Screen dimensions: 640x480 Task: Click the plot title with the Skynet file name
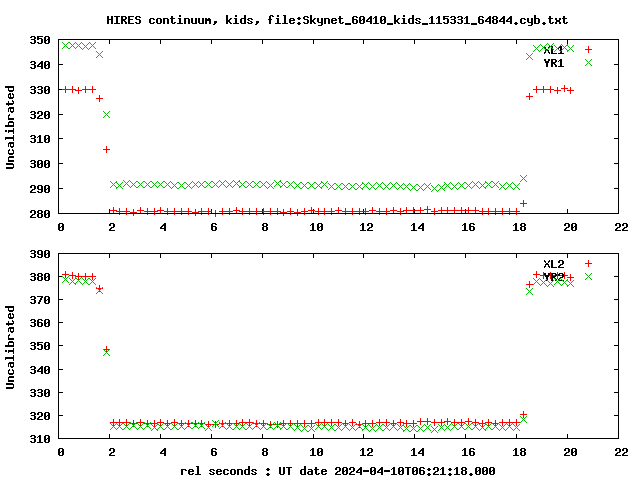point(337,20)
